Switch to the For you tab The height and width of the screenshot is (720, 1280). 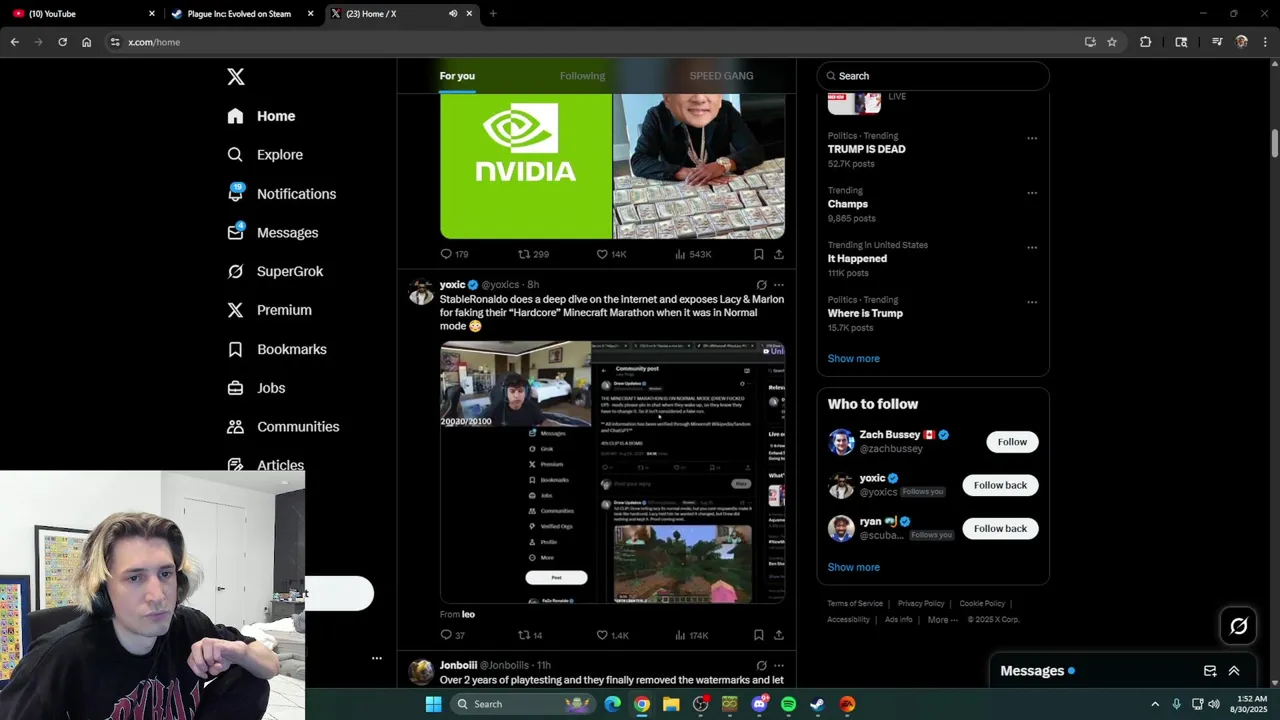tap(457, 76)
